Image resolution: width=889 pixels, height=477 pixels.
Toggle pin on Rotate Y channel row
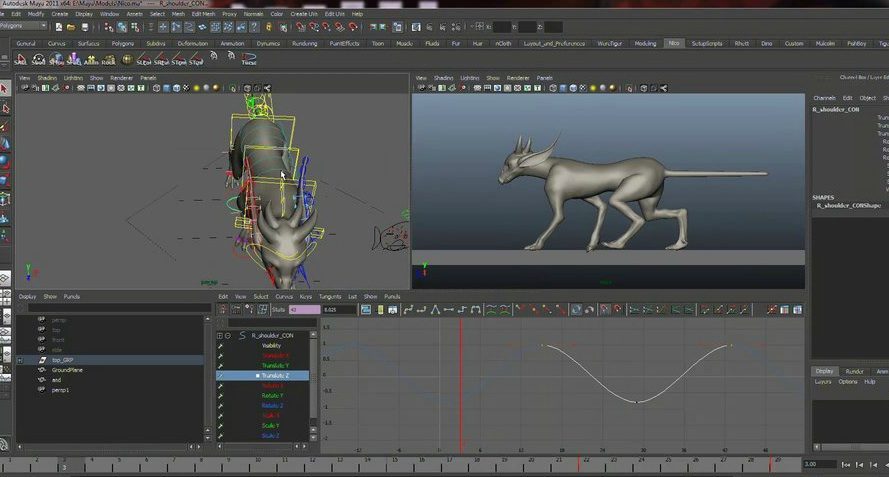[221, 396]
